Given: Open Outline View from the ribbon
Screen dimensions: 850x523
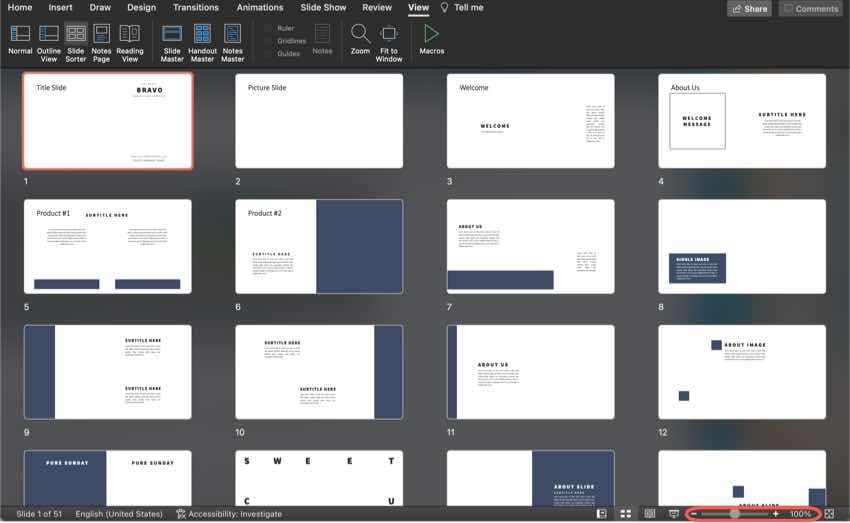Looking at the screenshot, I should [x=49, y=40].
